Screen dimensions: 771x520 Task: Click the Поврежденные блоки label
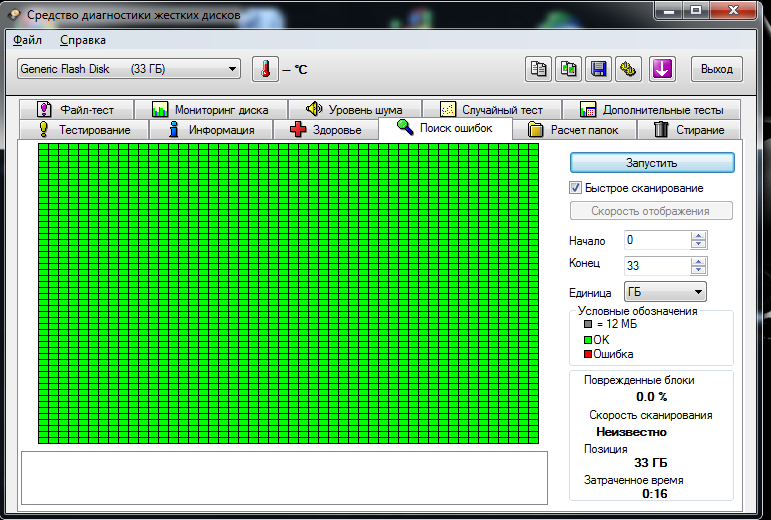click(x=639, y=380)
